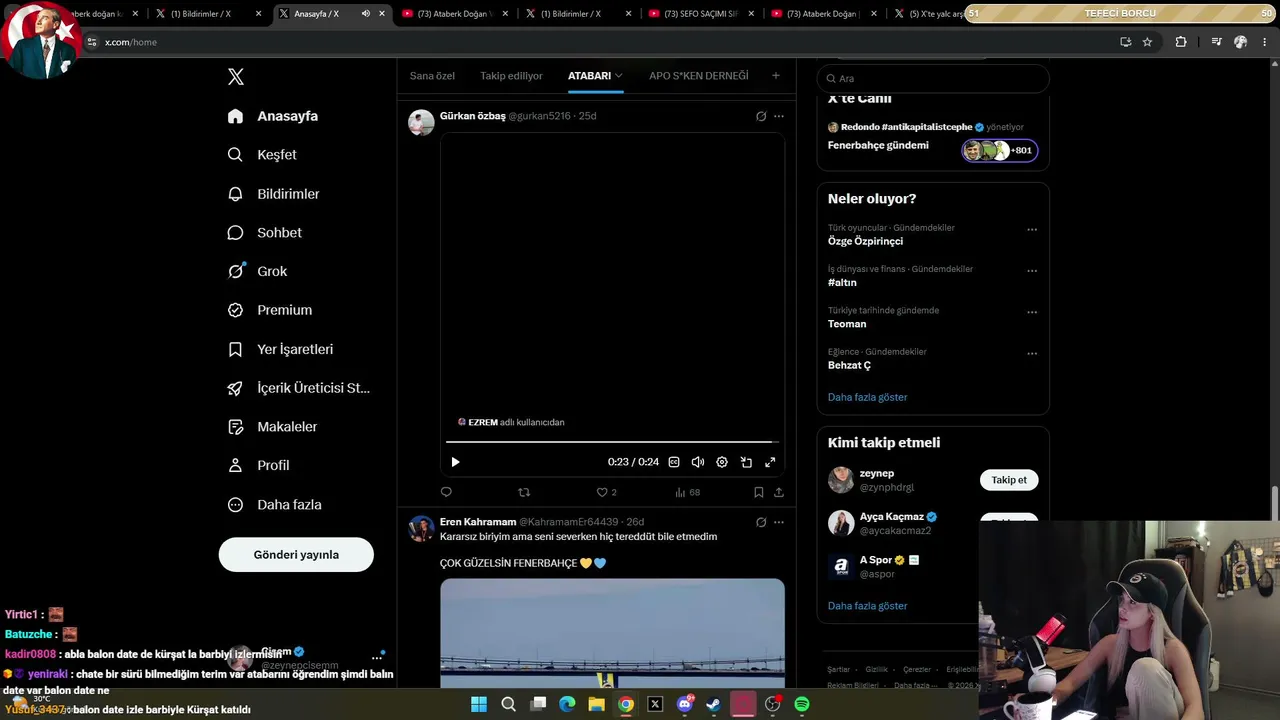Open Makaleler in the sidebar
The width and height of the screenshot is (1280, 720).
(272, 427)
